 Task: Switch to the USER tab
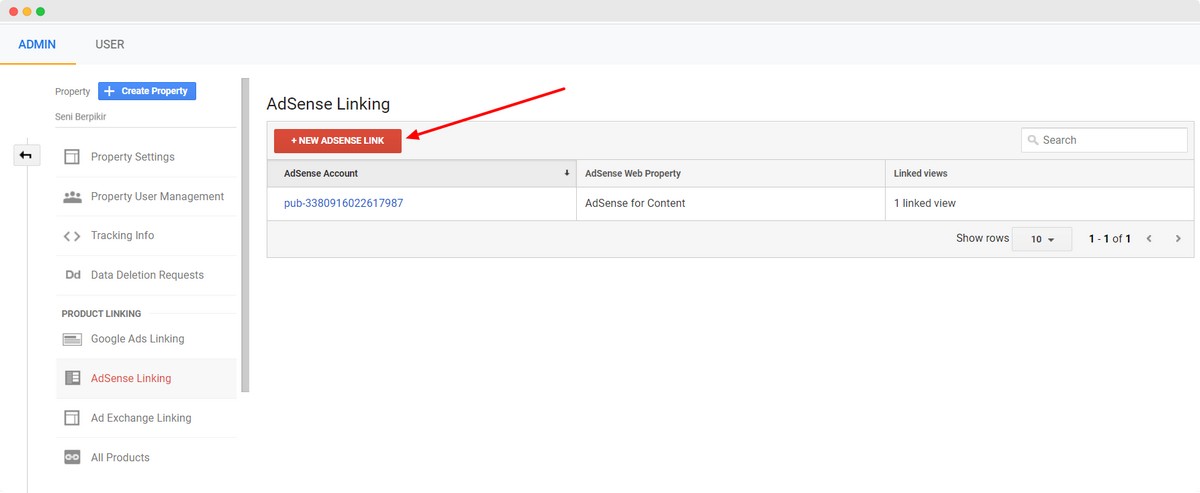pos(110,44)
